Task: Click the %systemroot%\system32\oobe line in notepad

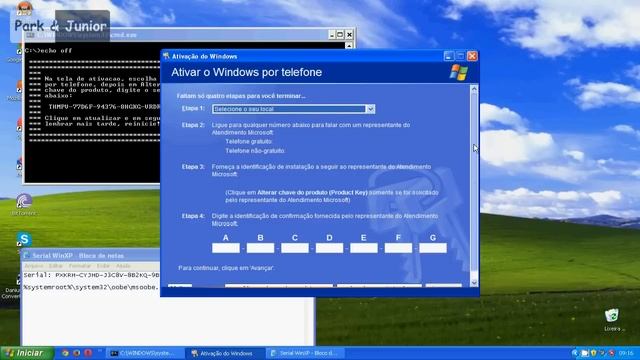Action: click(x=91, y=287)
